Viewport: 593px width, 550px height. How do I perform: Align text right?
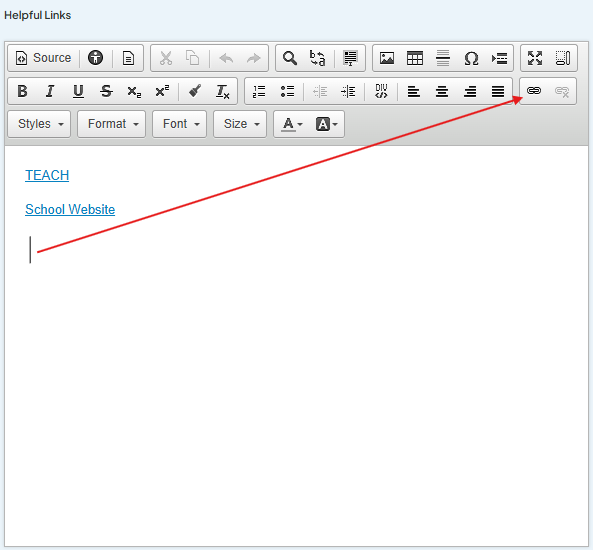click(470, 91)
